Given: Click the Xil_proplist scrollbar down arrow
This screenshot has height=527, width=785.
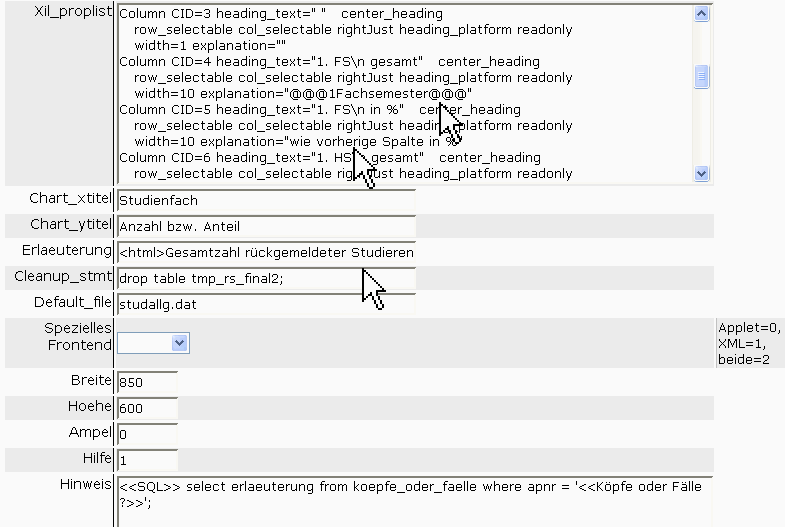Looking at the screenshot, I should [x=701, y=174].
